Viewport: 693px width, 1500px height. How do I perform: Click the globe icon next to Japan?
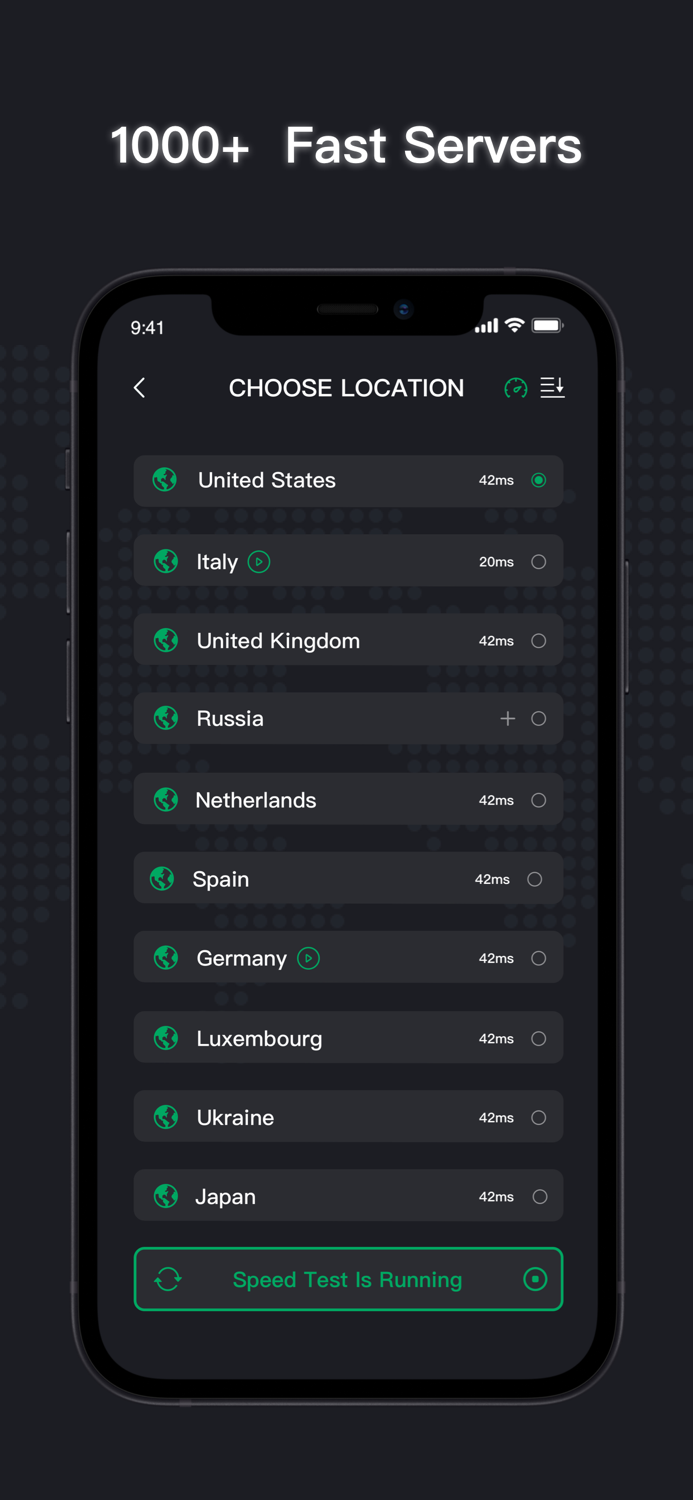coord(166,1196)
